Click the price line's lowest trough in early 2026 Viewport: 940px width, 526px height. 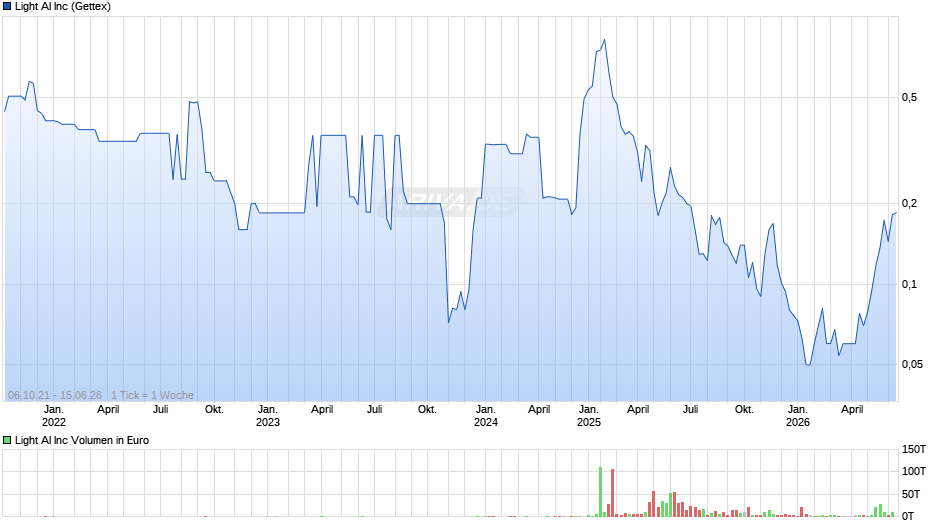(808, 364)
